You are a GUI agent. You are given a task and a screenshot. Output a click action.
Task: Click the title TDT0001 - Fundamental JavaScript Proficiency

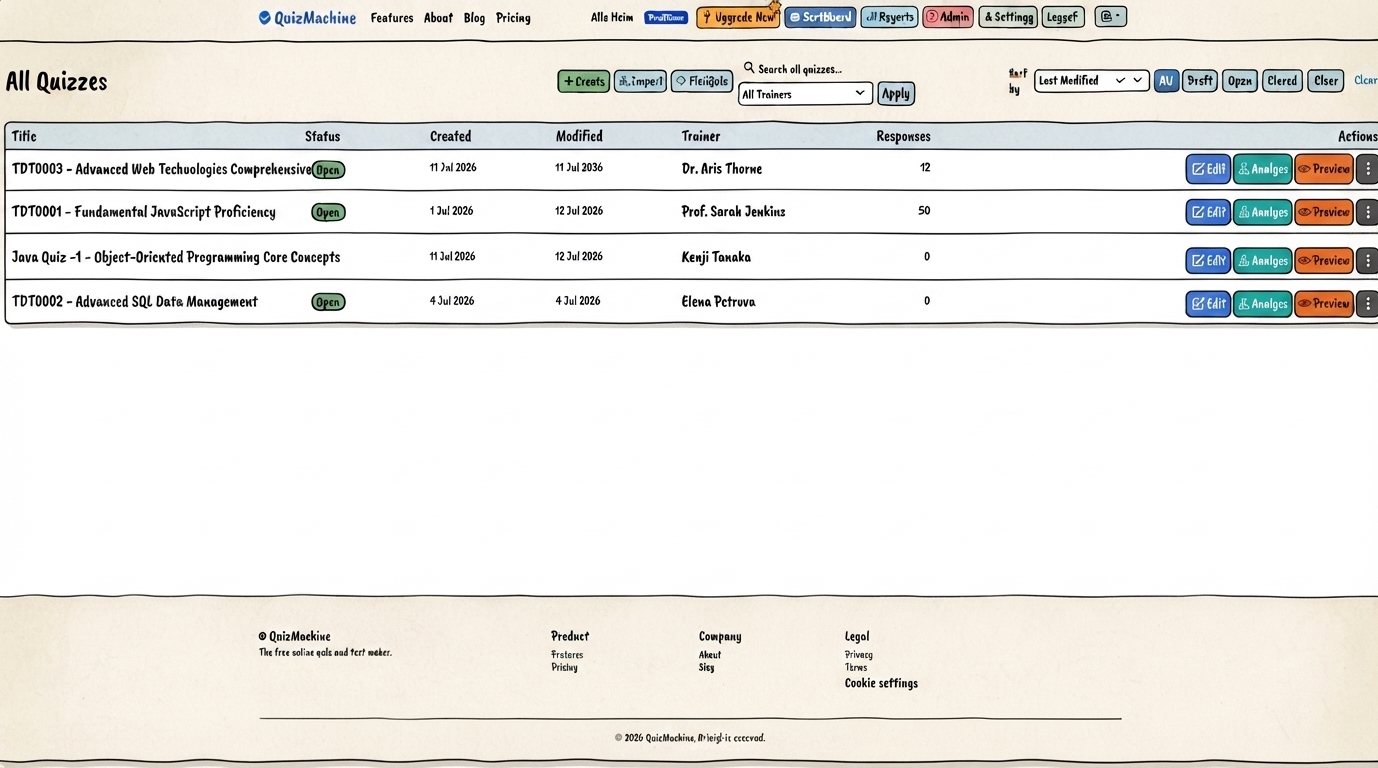coord(143,212)
